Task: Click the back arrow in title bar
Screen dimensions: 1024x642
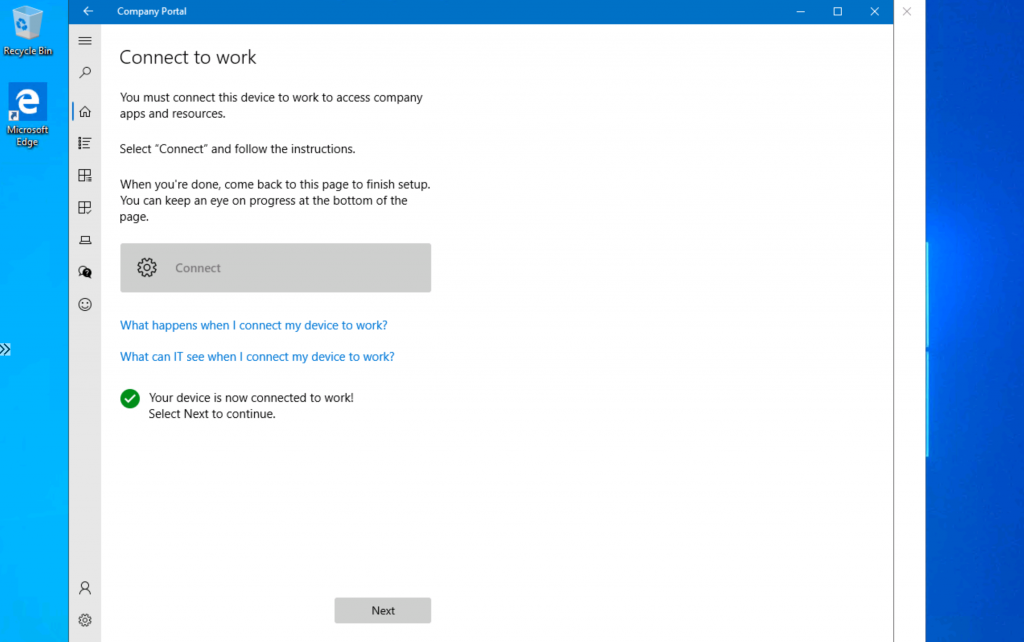Action: pos(88,11)
